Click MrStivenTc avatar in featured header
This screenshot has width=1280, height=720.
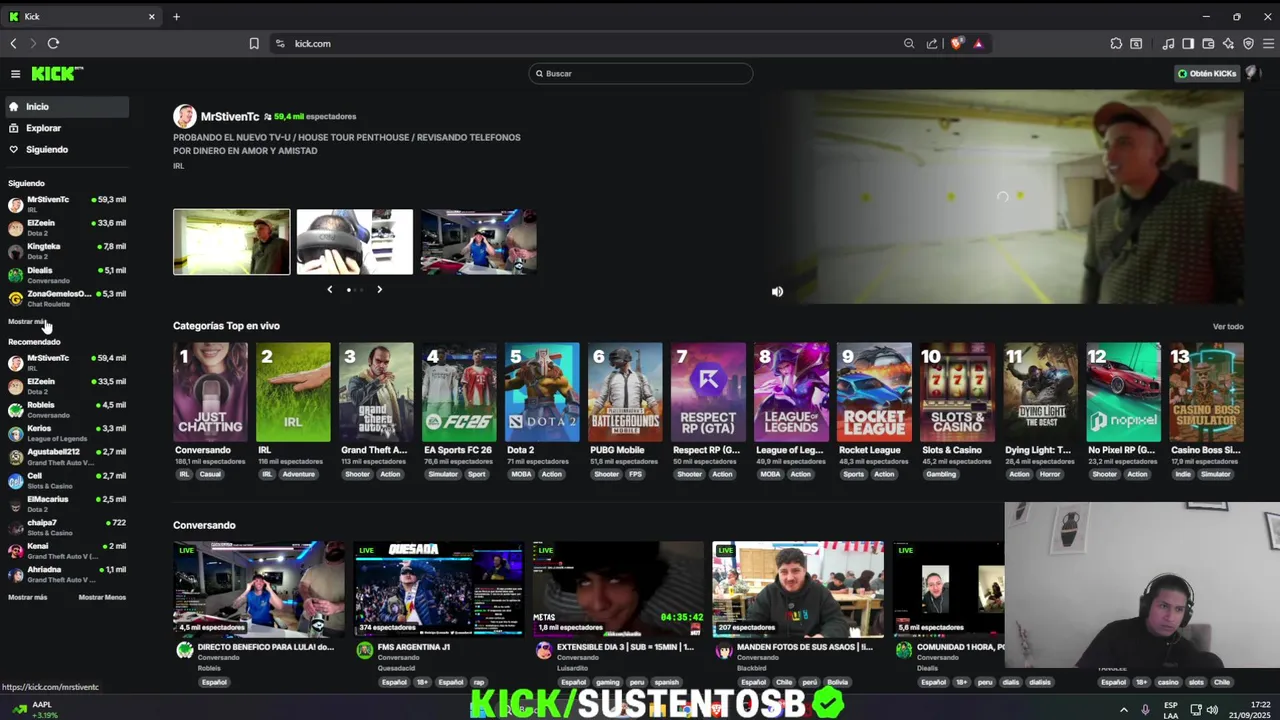click(184, 116)
